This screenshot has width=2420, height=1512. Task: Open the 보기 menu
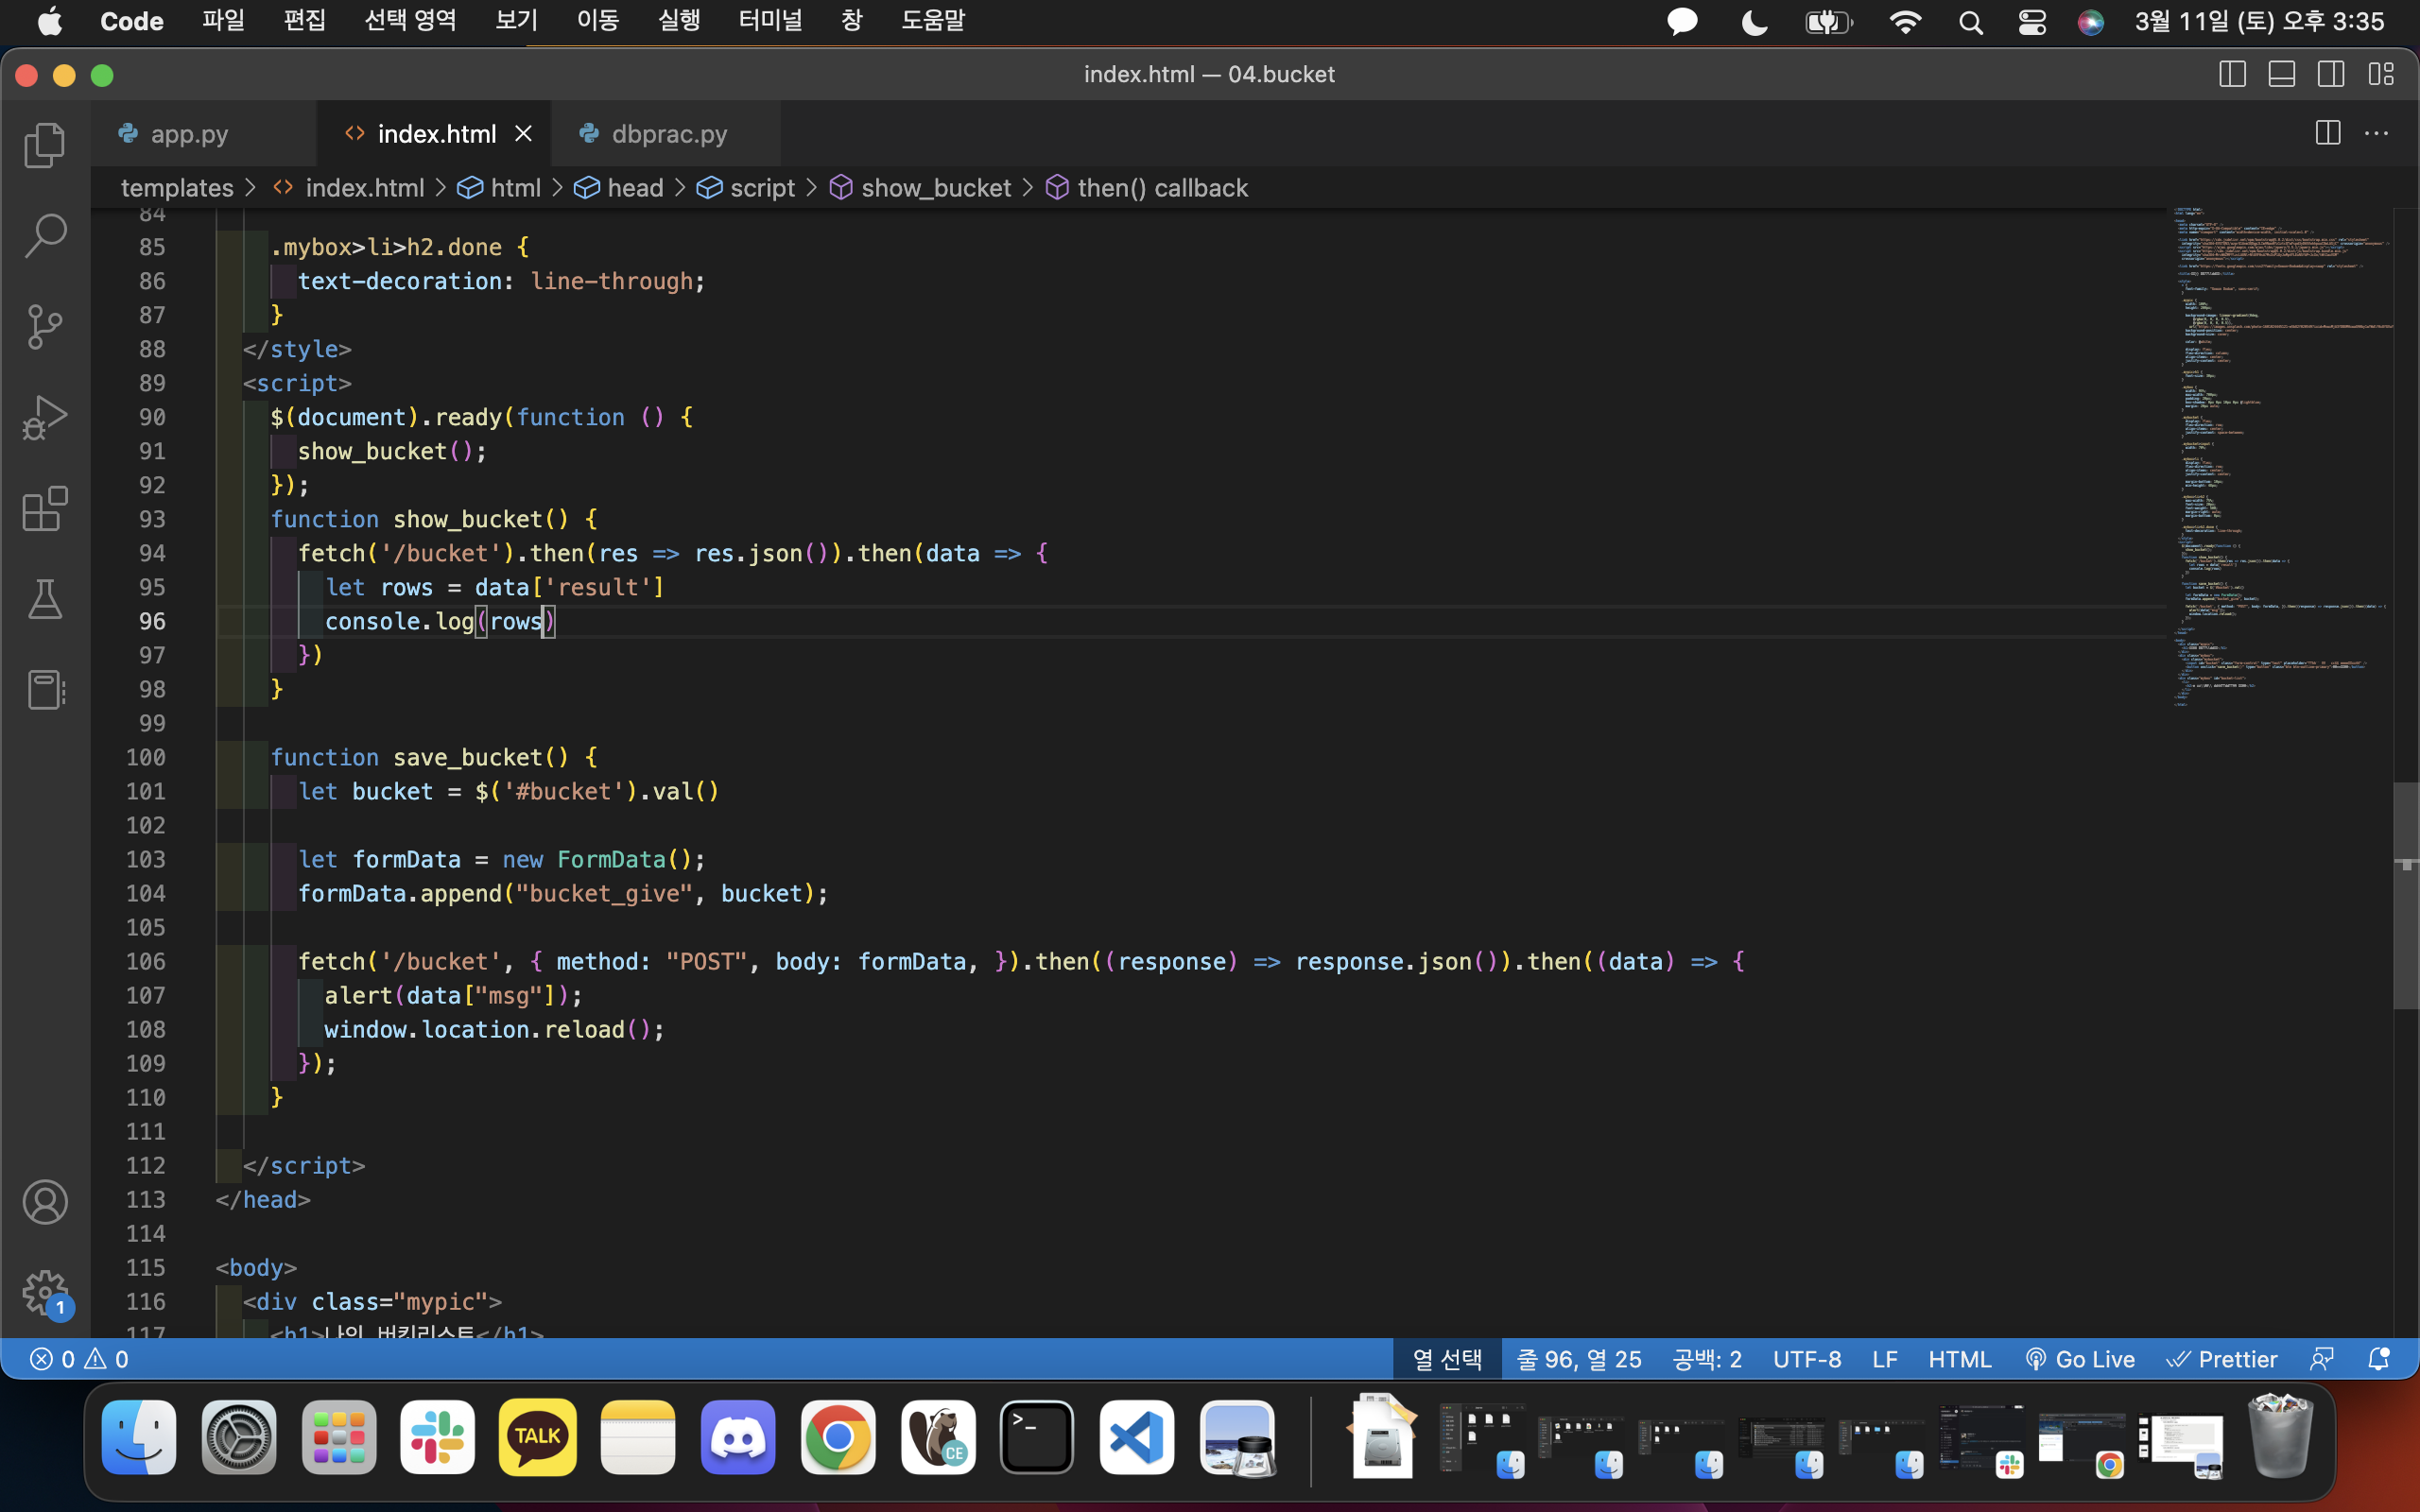tap(516, 21)
